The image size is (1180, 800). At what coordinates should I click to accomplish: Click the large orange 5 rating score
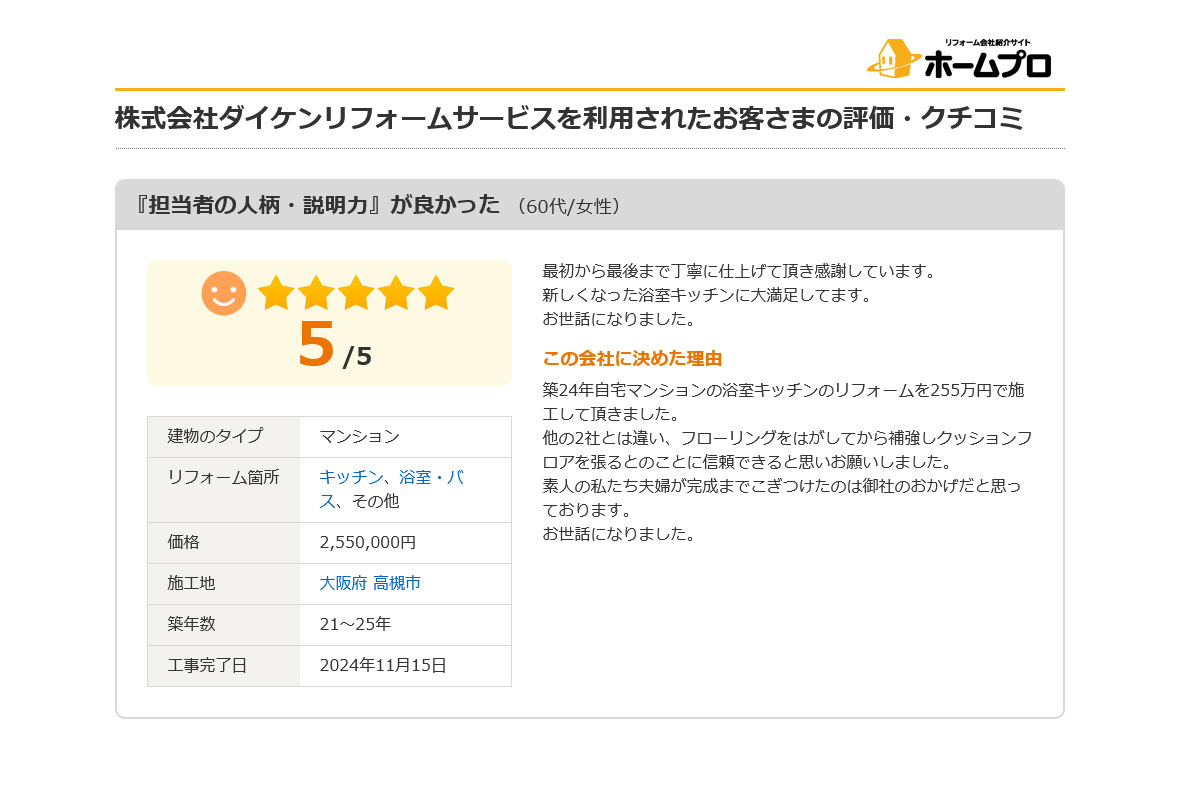point(316,345)
